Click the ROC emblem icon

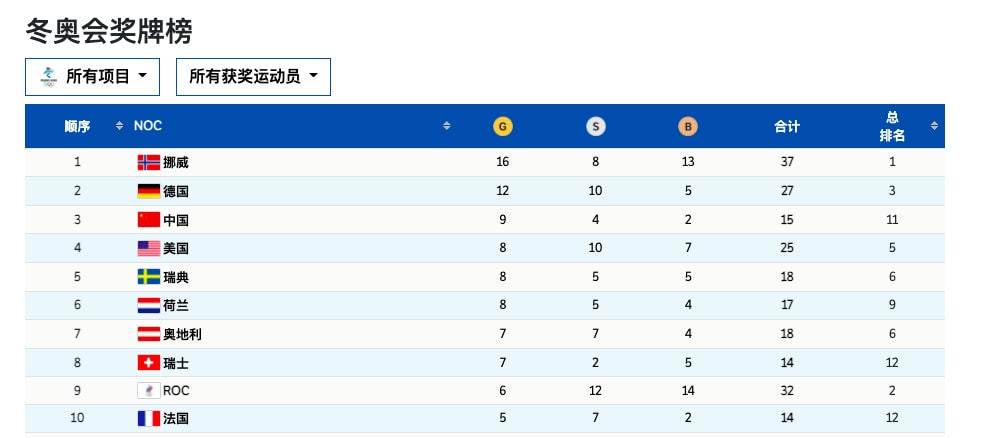pos(148,391)
